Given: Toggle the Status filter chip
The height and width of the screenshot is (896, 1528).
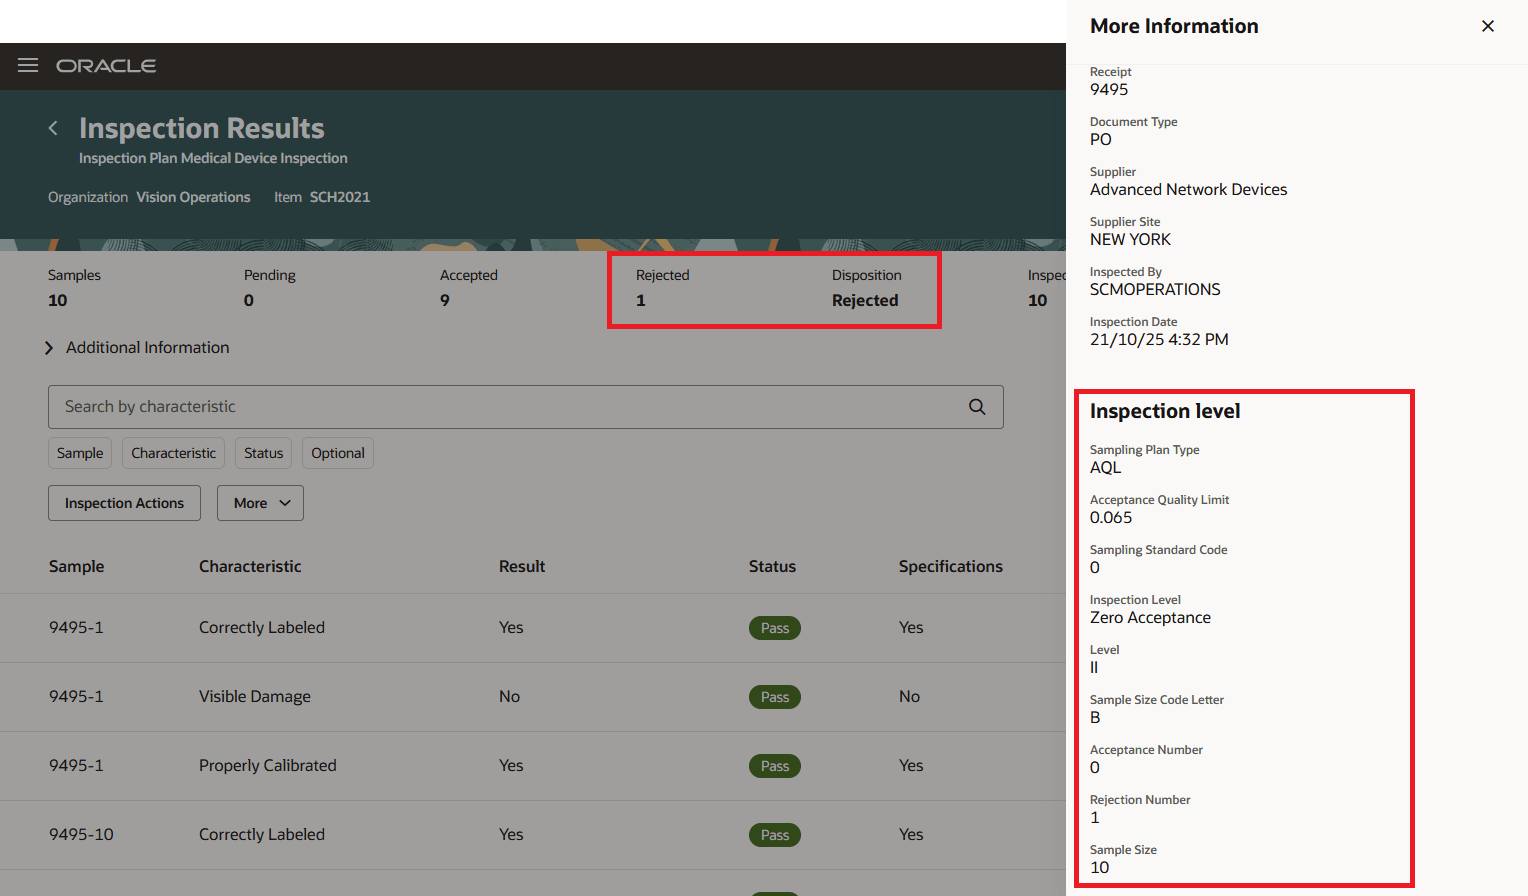Looking at the screenshot, I should tap(263, 452).
